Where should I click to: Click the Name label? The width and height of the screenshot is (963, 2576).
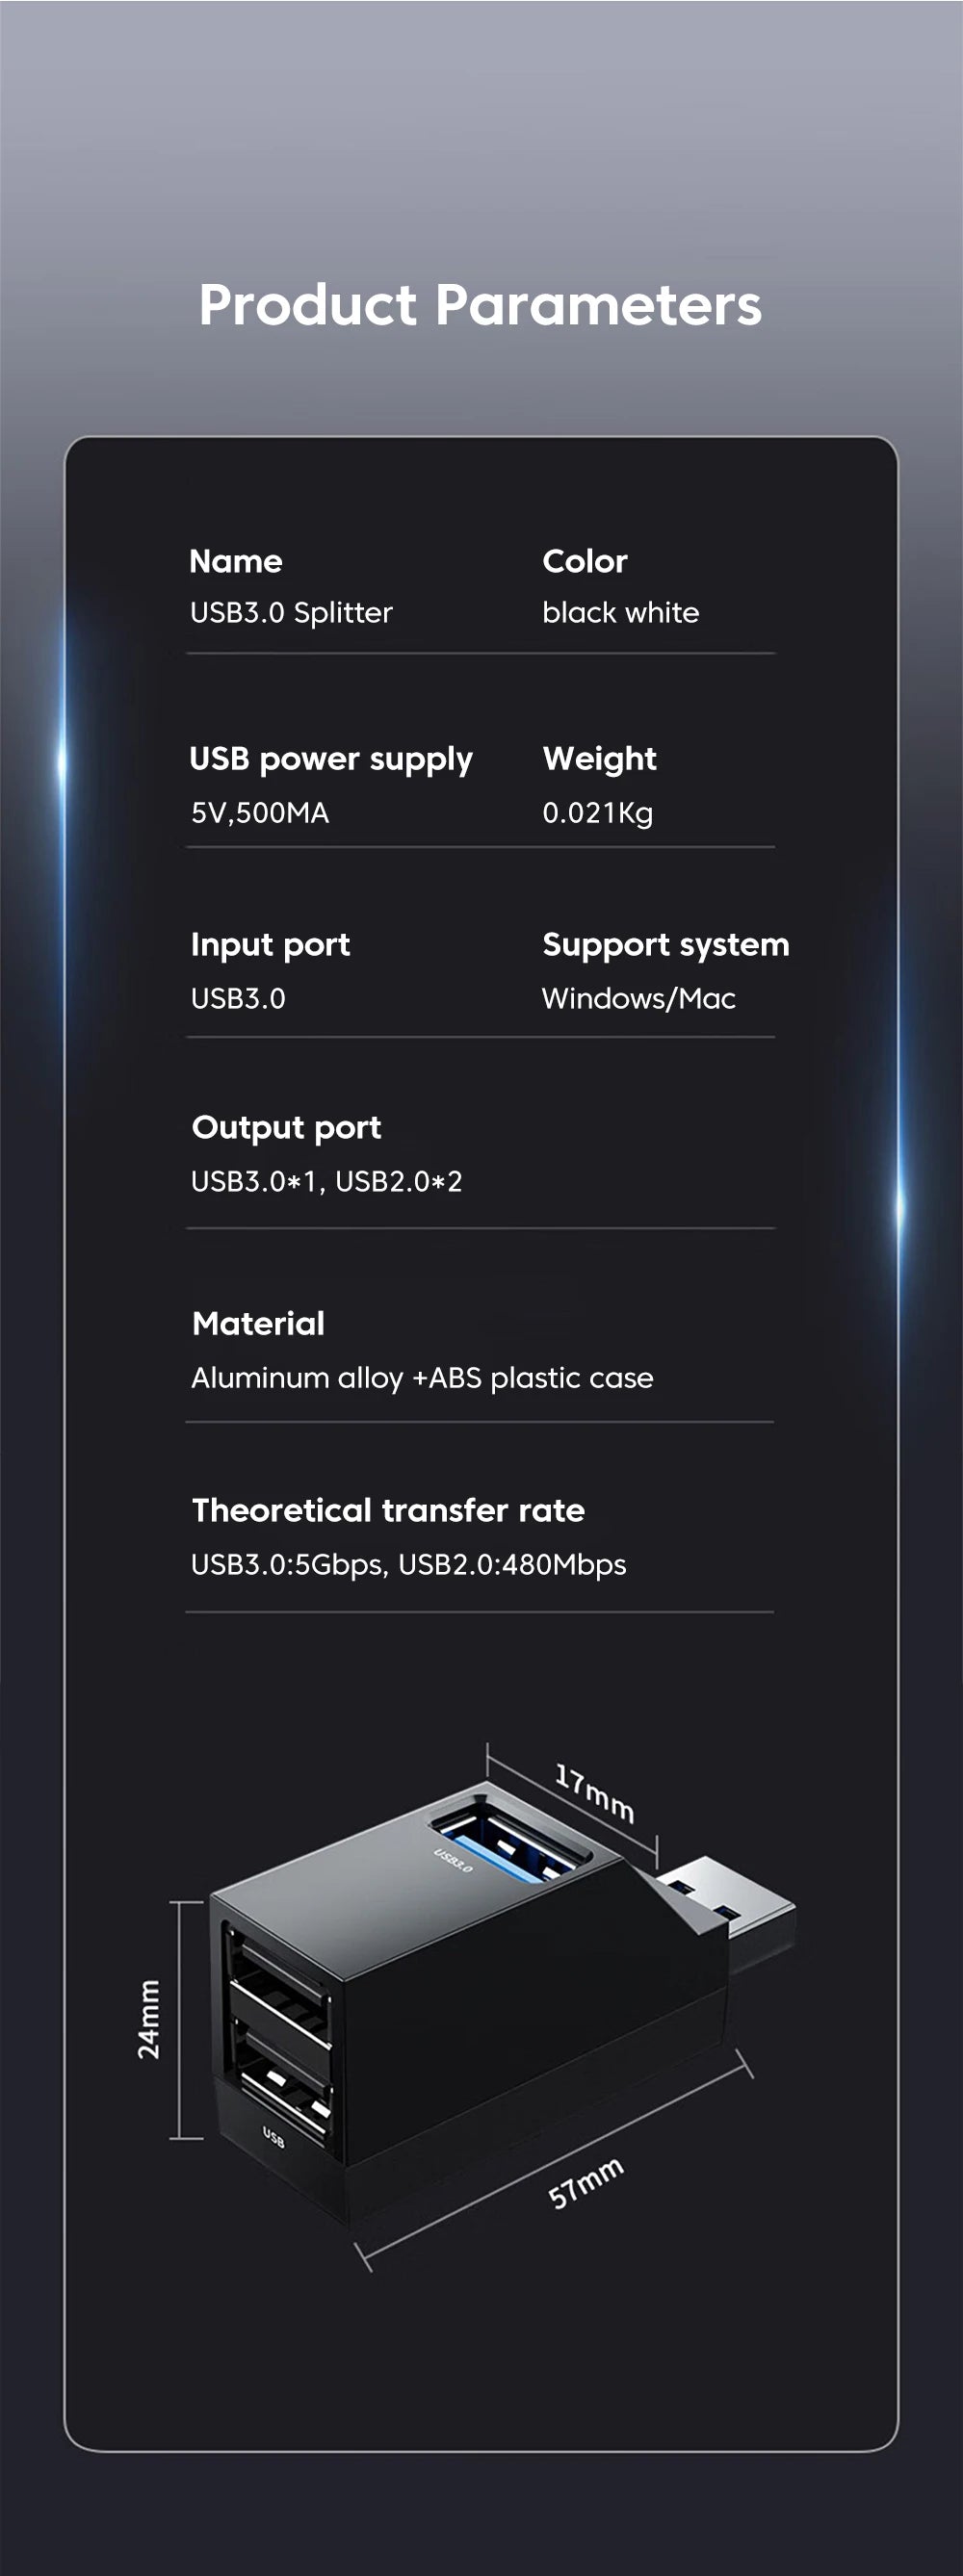(x=236, y=561)
